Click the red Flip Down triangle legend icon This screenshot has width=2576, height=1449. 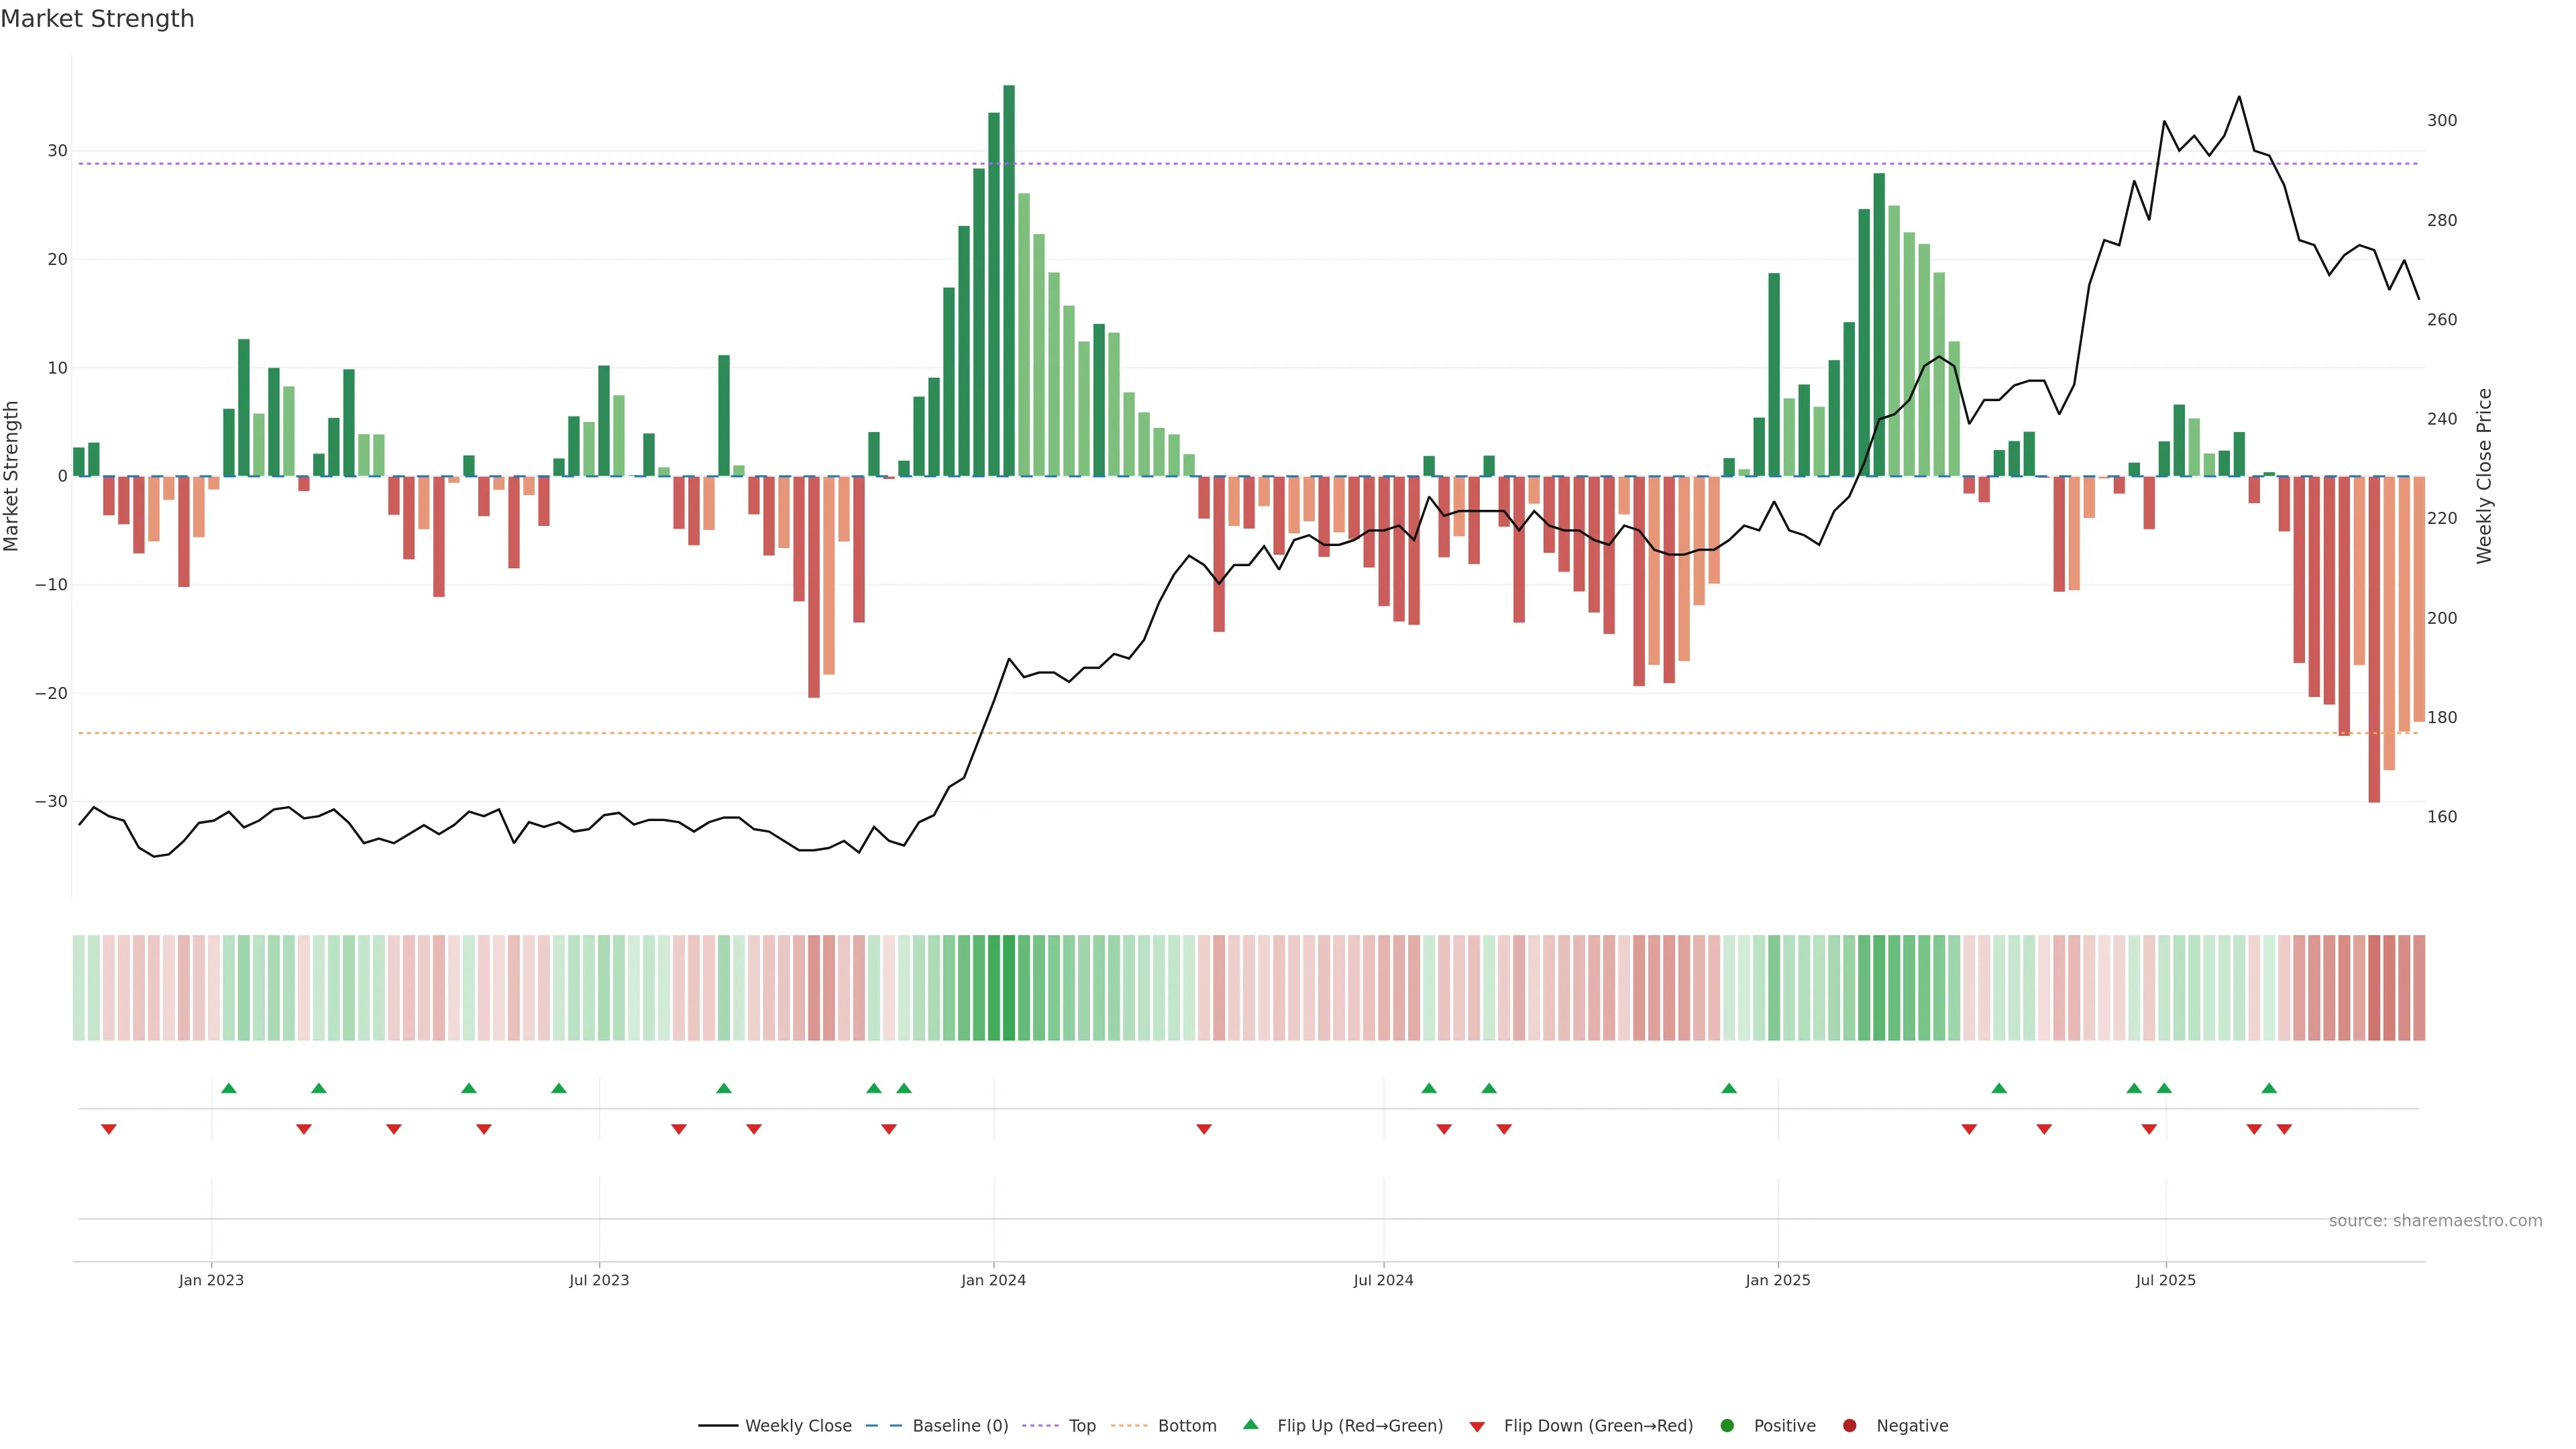(x=1477, y=1427)
